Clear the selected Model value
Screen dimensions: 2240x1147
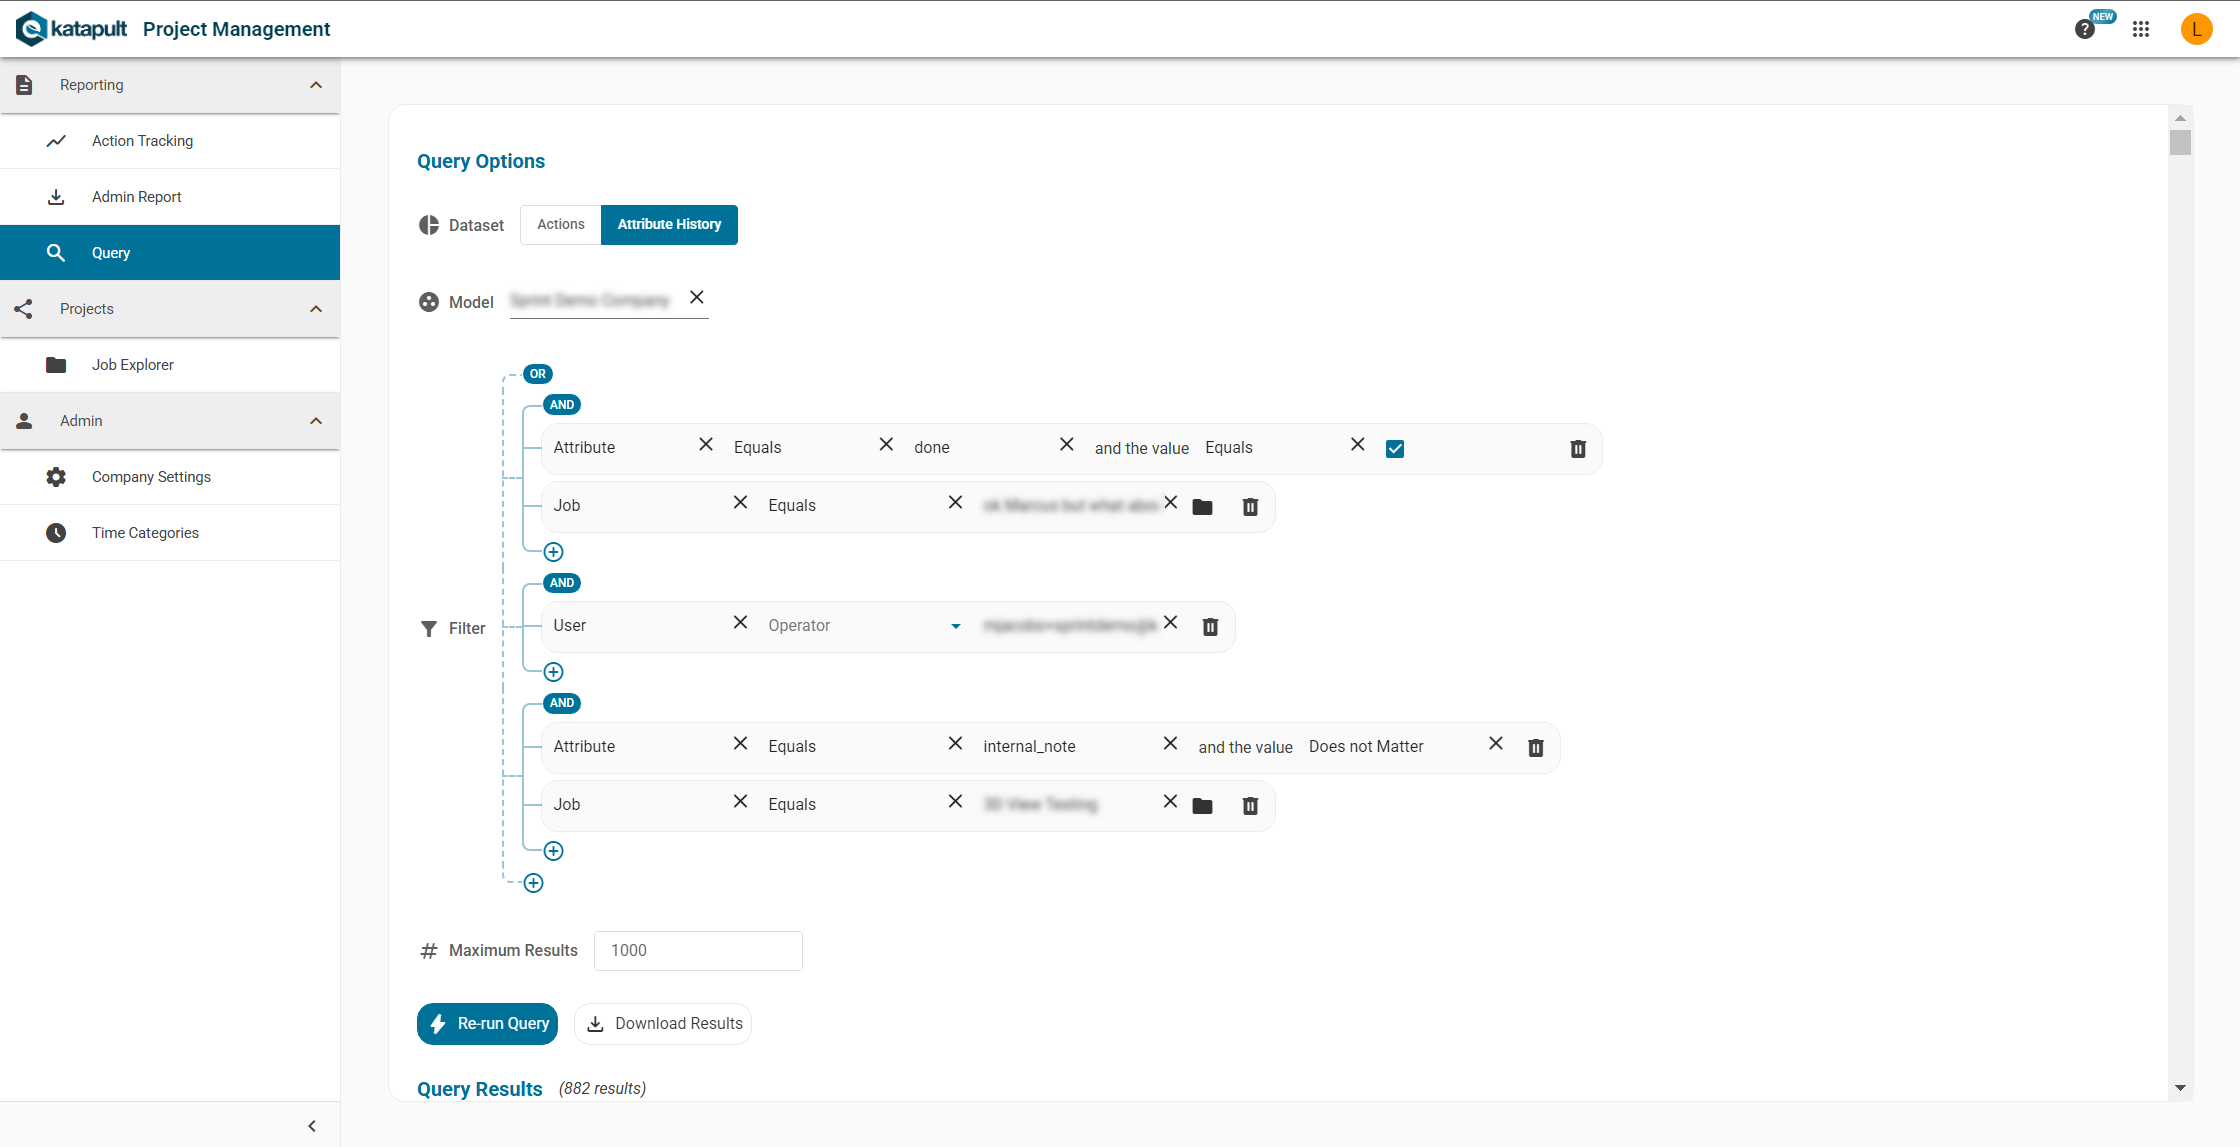697,298
